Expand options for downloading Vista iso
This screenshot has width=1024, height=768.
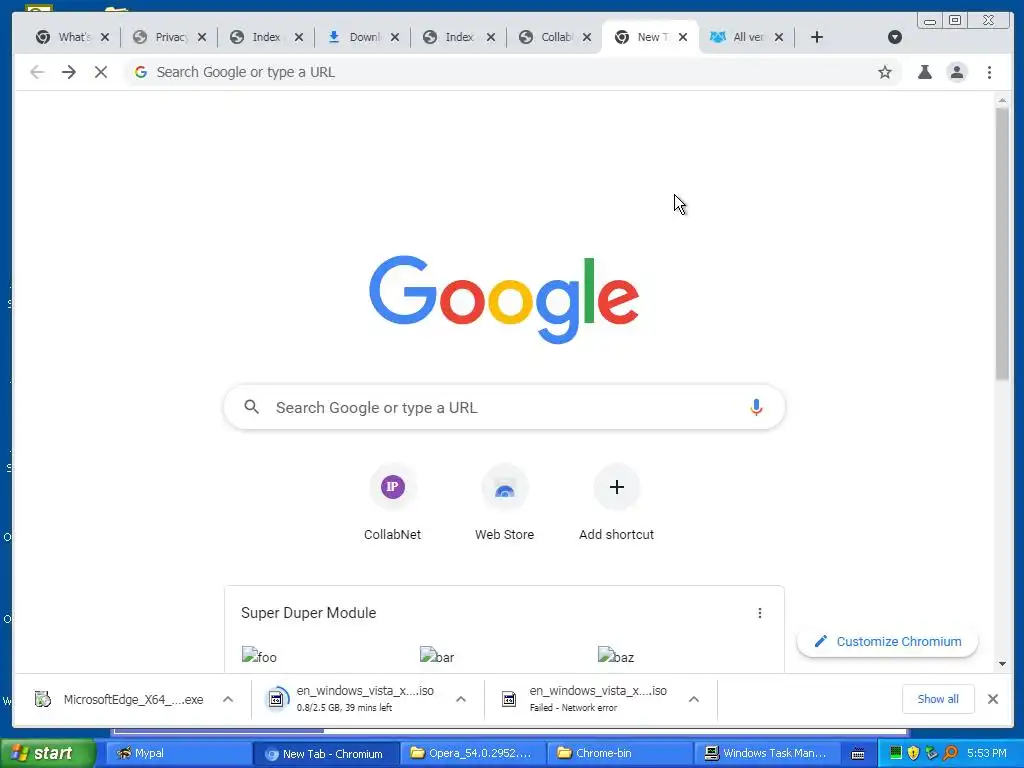coord(461,699)
